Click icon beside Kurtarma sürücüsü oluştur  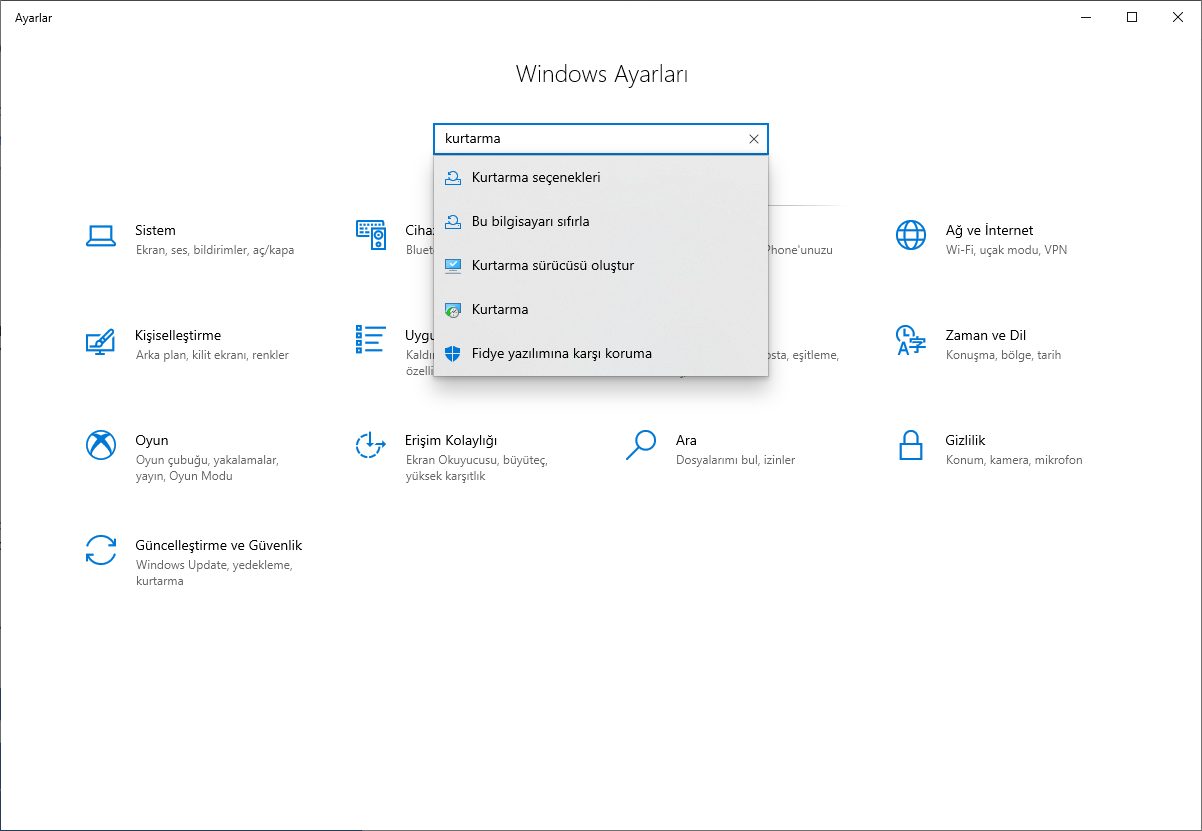(x=453, y=266)
